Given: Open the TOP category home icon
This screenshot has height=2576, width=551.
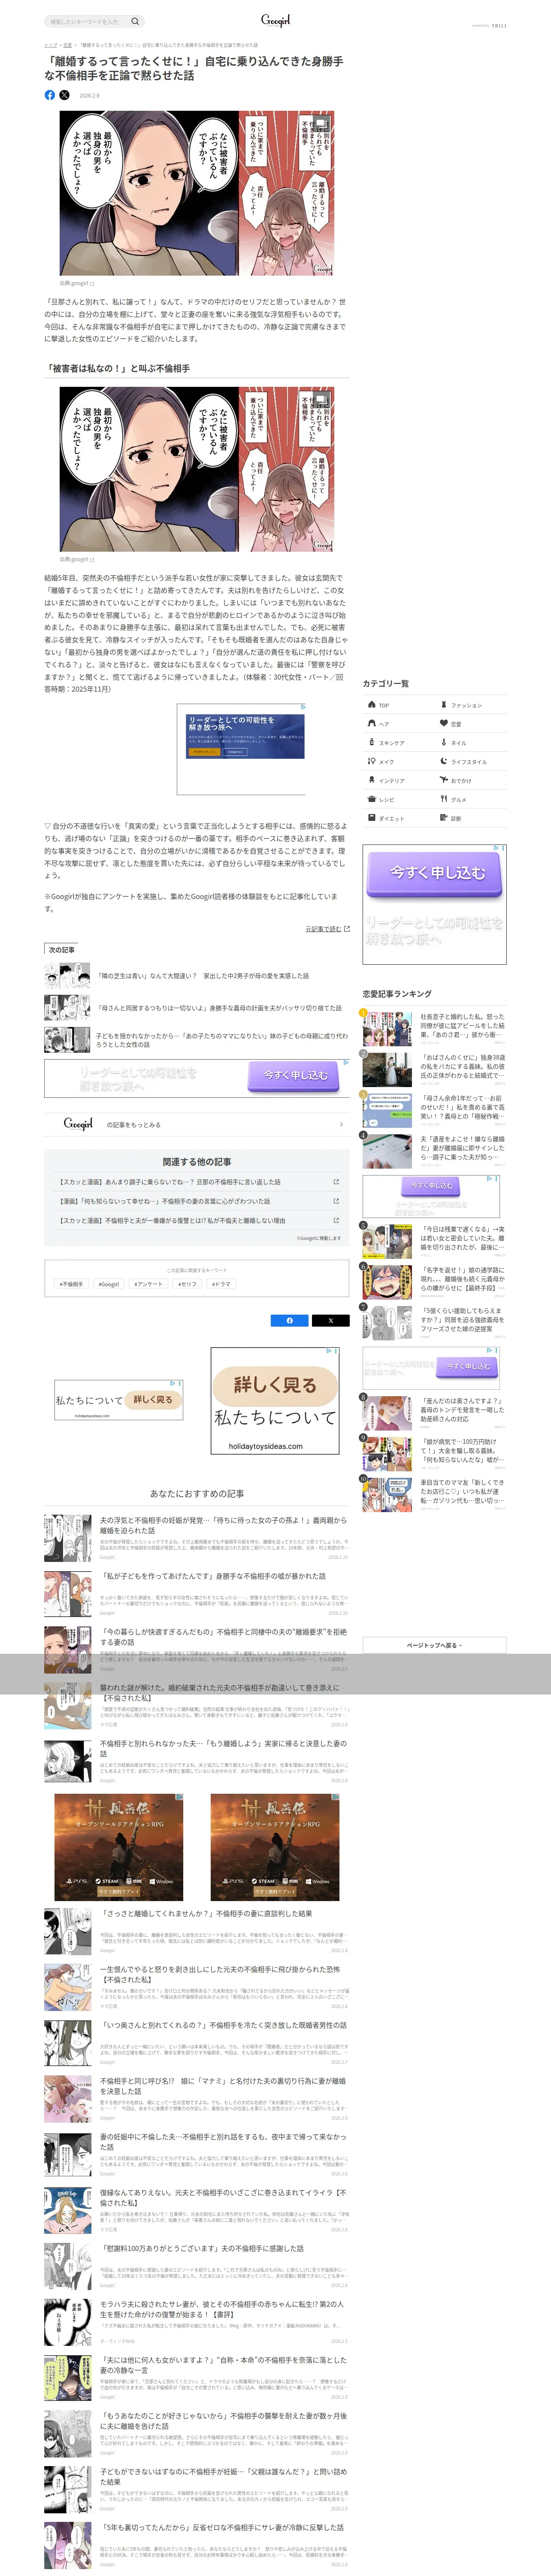Looking at the screenshot, I should pyautogui.click(x=372, y=704).
